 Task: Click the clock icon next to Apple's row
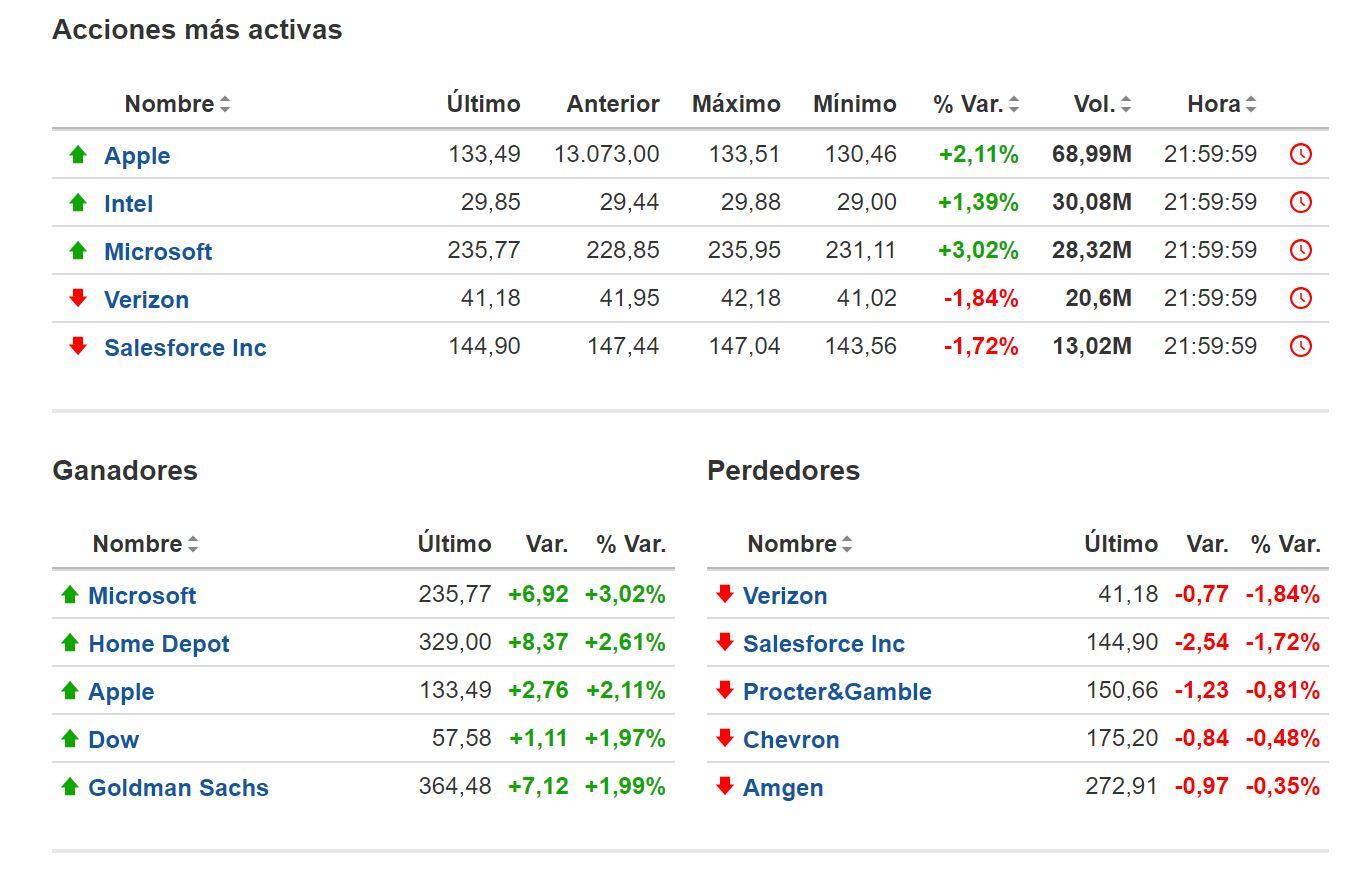[x=1301, y=155]
